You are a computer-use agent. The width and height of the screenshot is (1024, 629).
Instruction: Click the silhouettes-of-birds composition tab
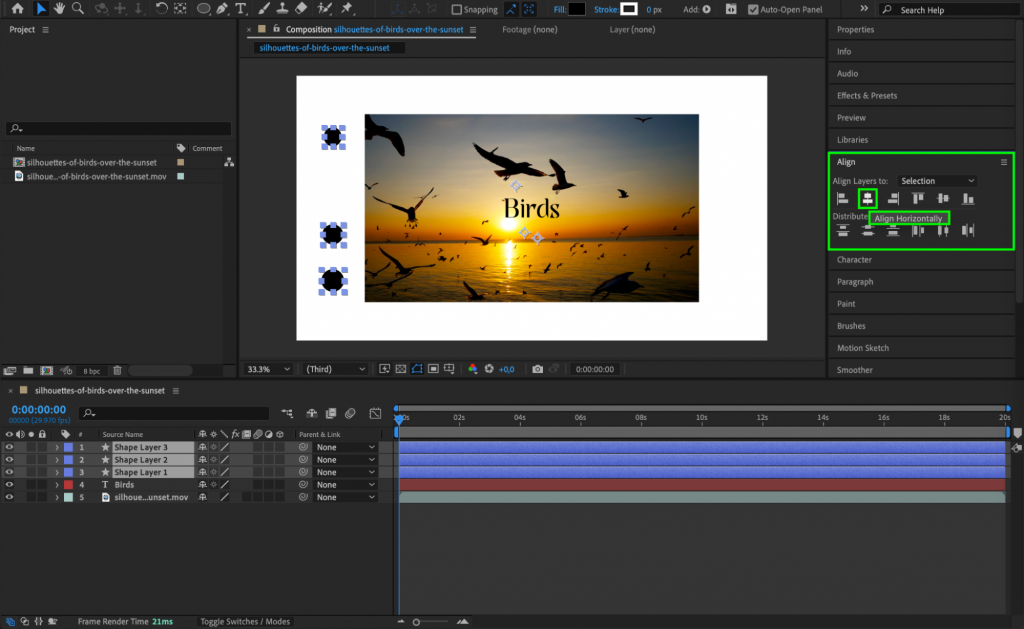[x=398, y=30]
